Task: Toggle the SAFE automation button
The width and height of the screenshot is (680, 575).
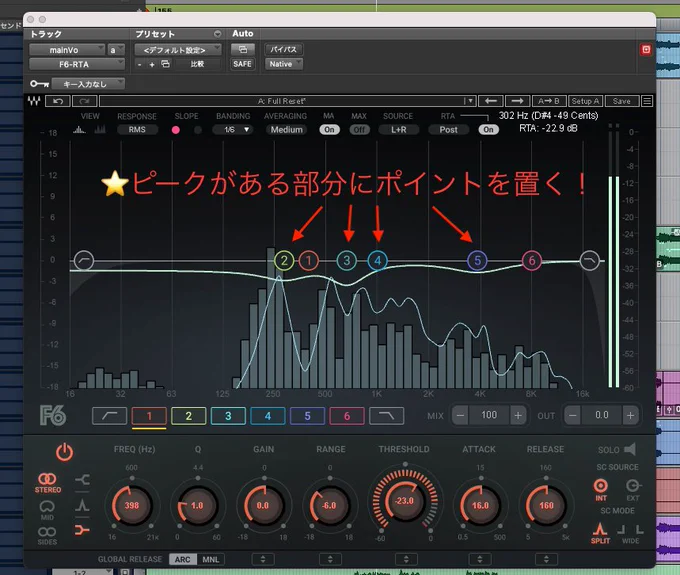Action: 242,64
